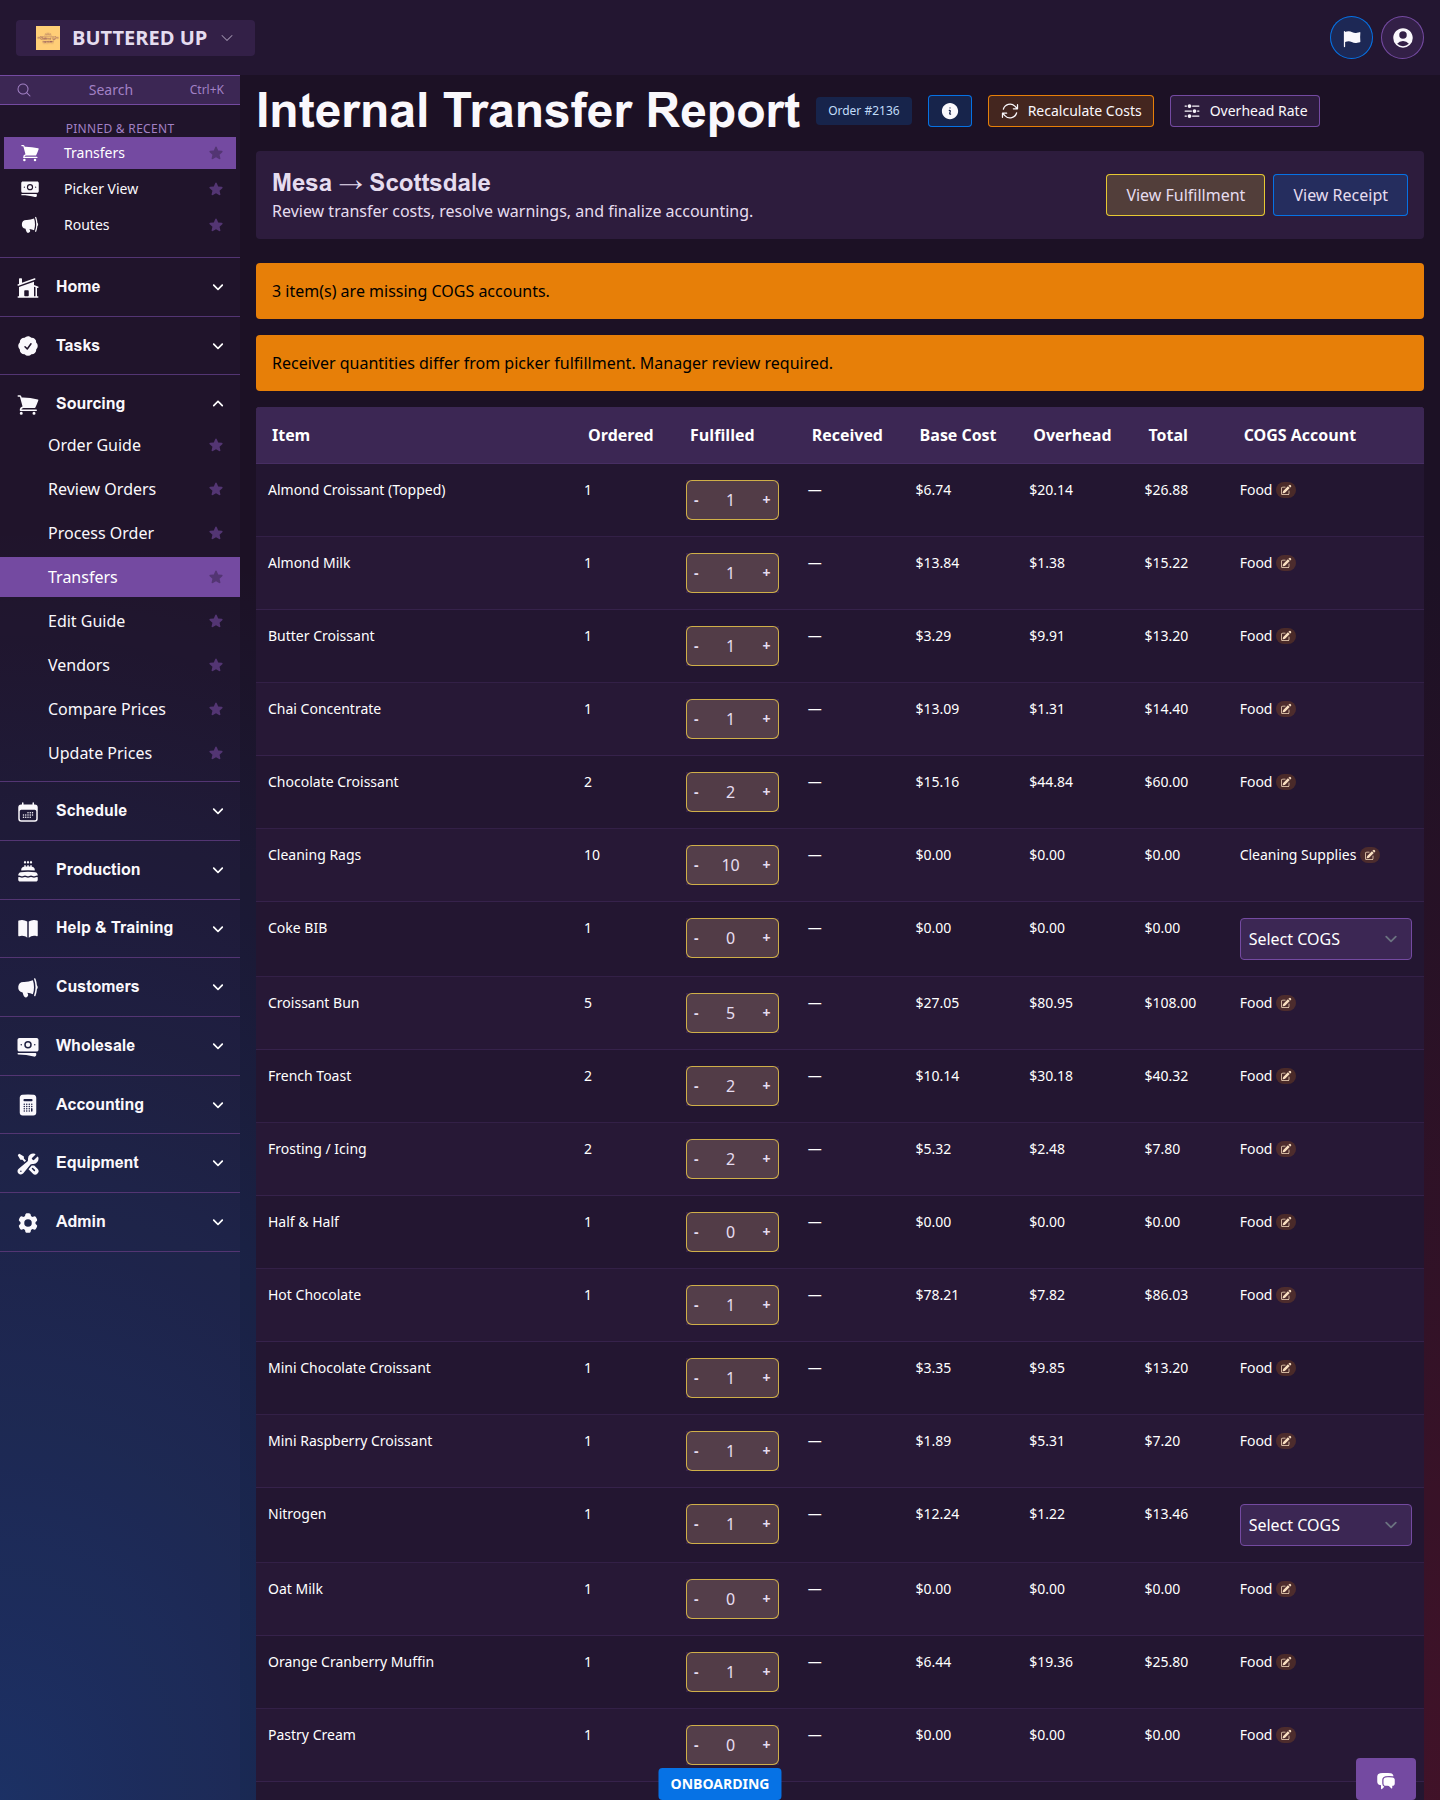
Task: Increase fulfilled quantity for Oat Milk
Action: pyautogui.click(x=766, y=1599)
